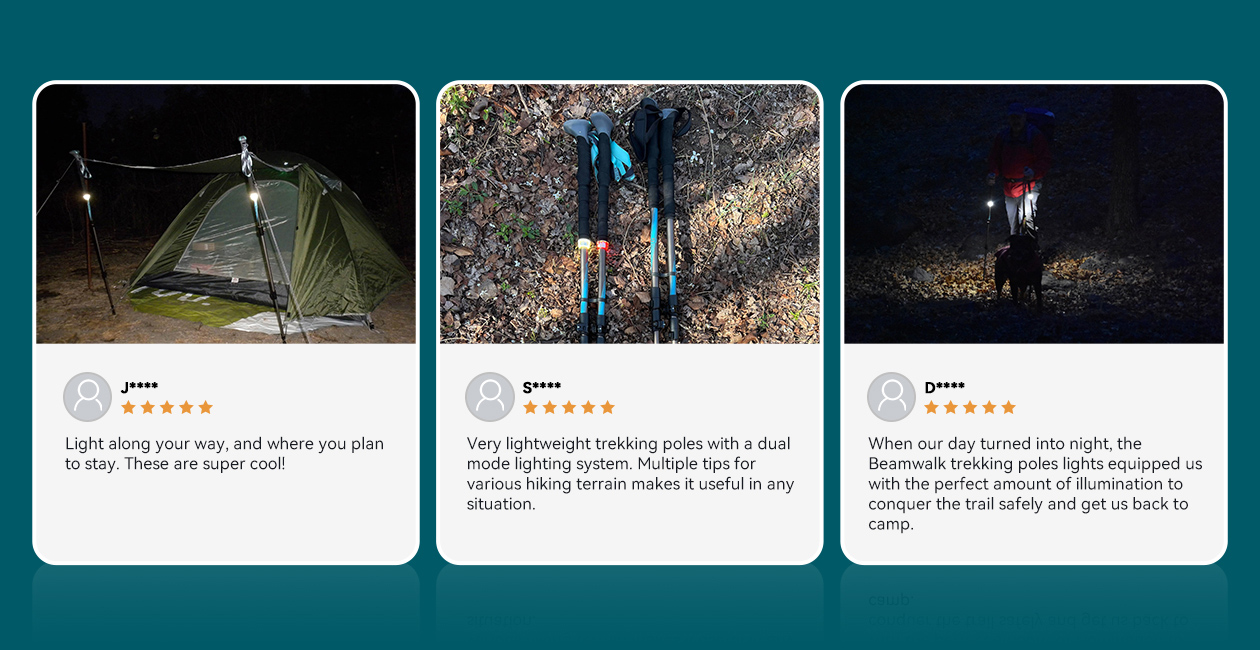1260x650 pixels.
Task: Click the third star under D****
Action: point(970,407)
